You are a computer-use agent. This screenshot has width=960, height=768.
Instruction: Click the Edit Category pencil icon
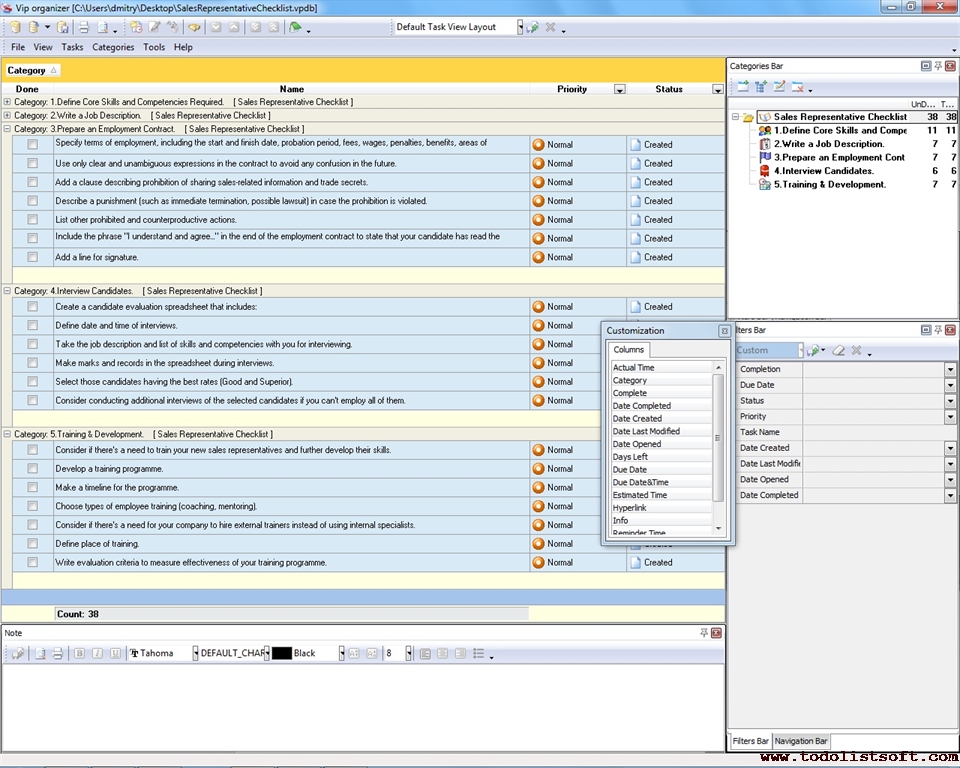point(780,87)
